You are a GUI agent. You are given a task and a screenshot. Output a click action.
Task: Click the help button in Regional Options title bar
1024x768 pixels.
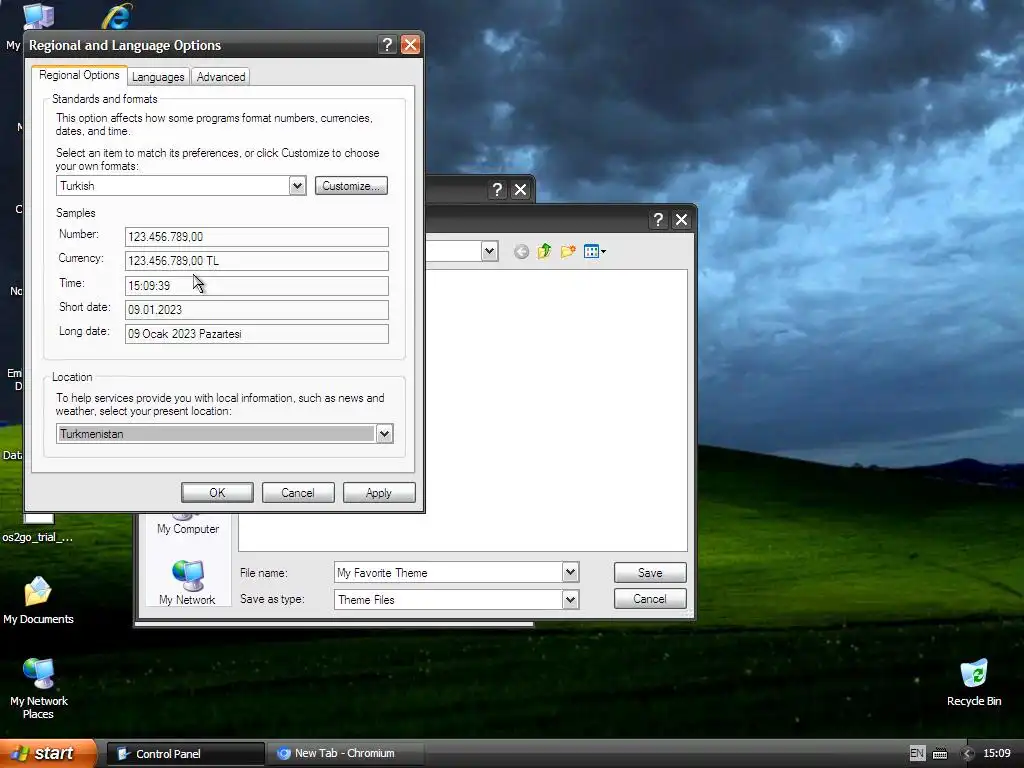pyautogui.click(x=387, y=44)
